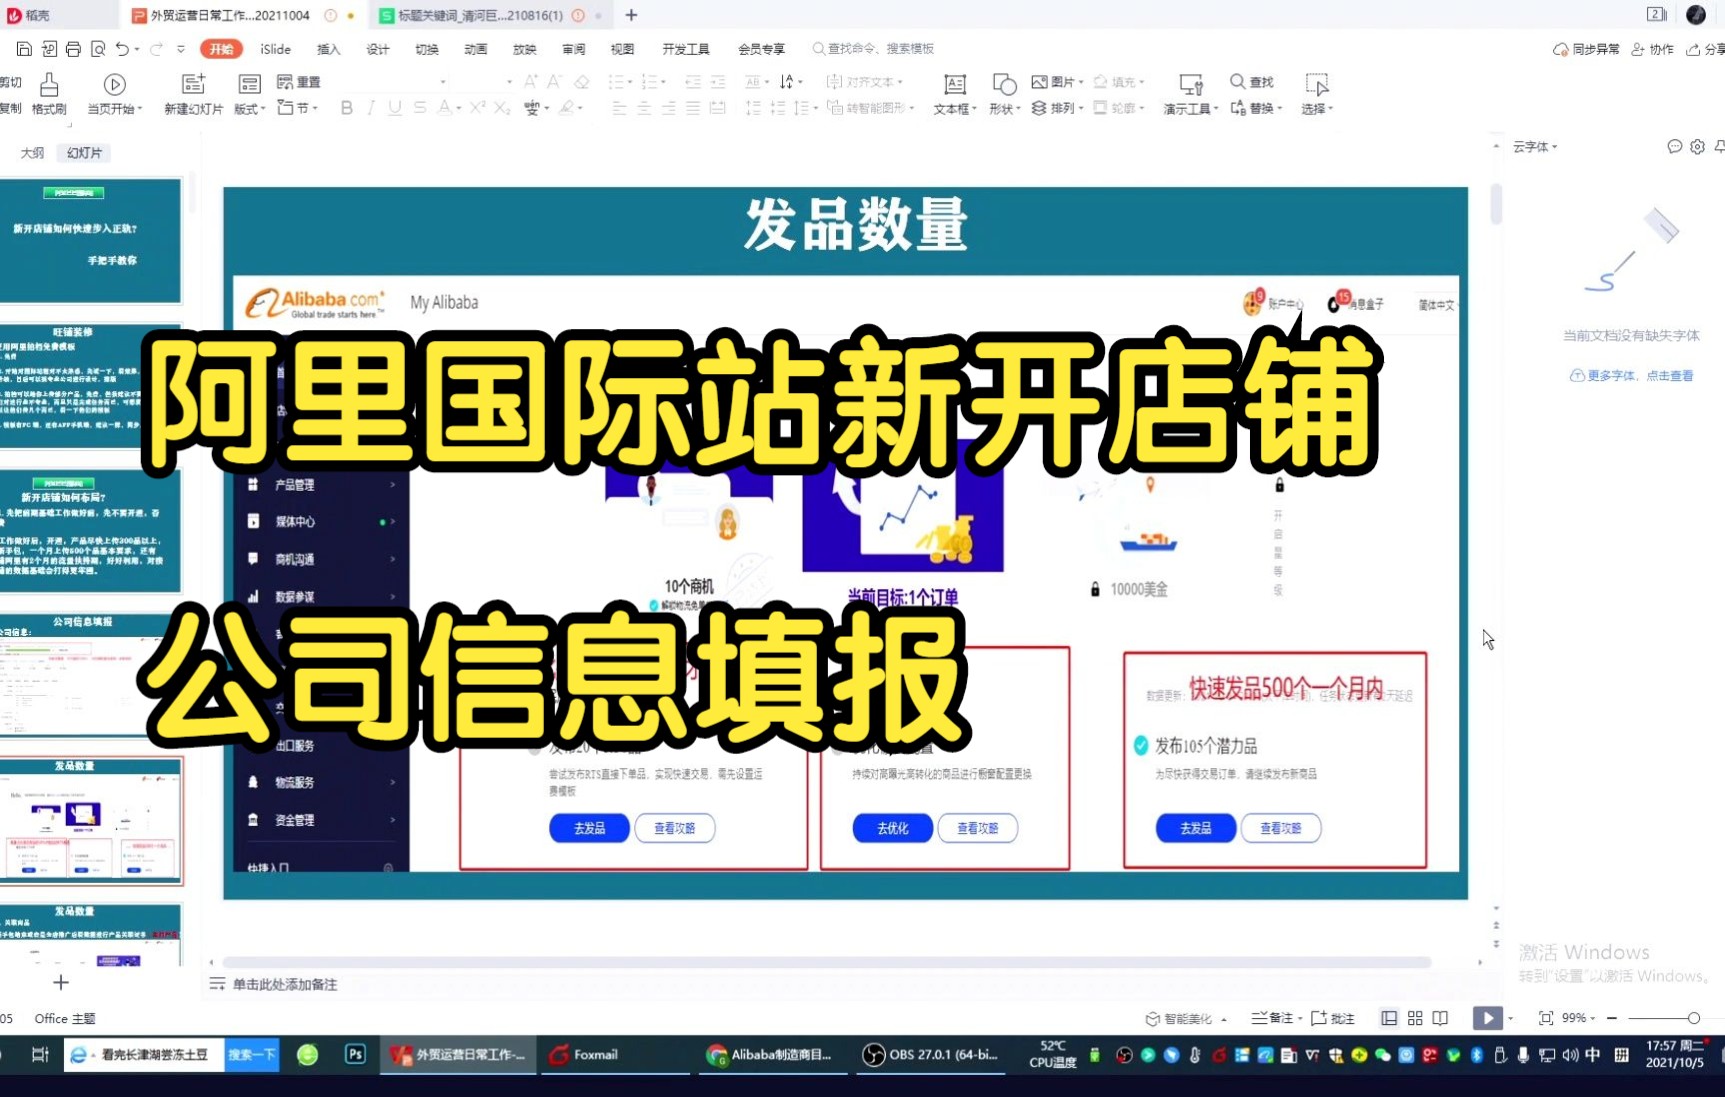This screenshot has height=1097, width=1725.
Task: Click the fit-to-window zoom icon
Action: 1546,1018
